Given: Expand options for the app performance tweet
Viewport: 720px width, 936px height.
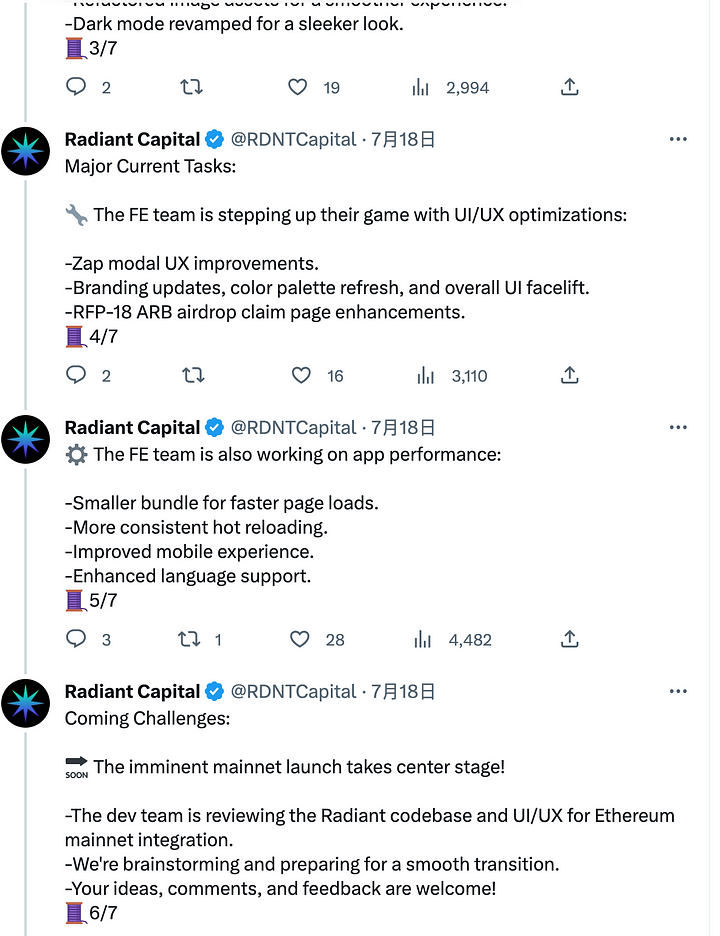Looking at the screenshot, I should pos(678,427).
